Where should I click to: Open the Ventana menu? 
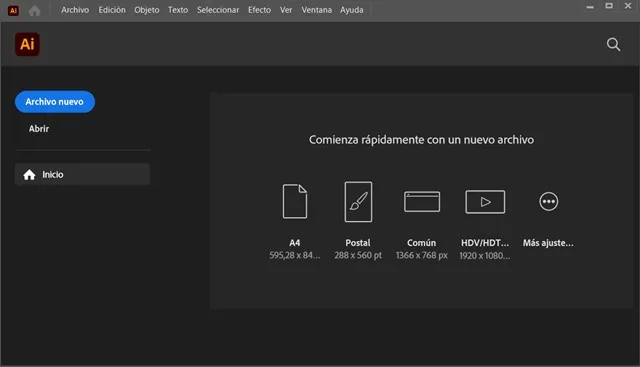coord(316,10)
